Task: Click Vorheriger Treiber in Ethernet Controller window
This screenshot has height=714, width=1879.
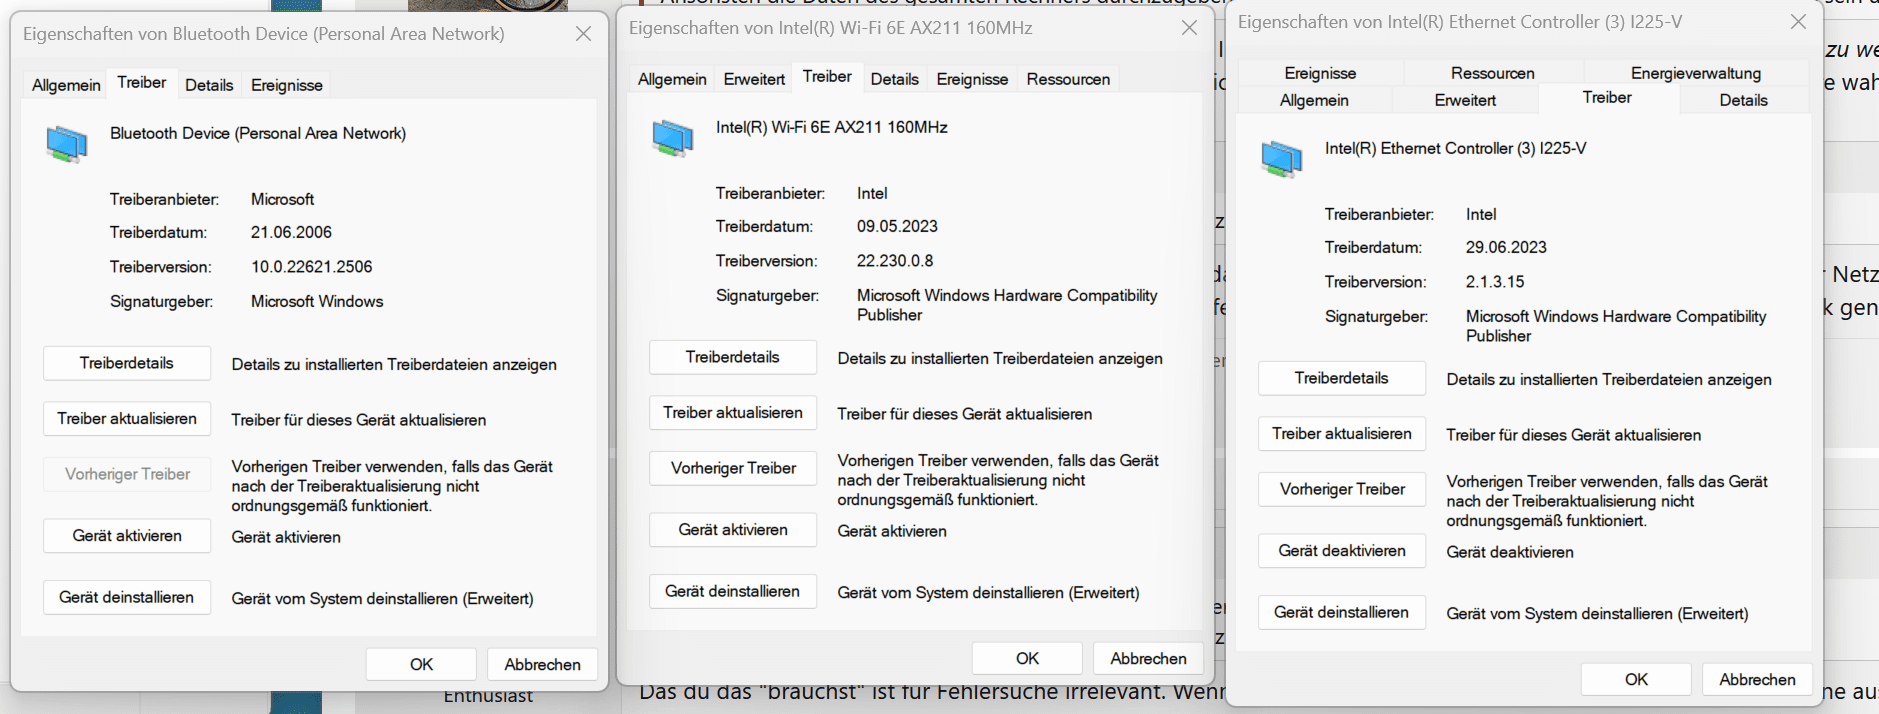Action: point(1342,489)
